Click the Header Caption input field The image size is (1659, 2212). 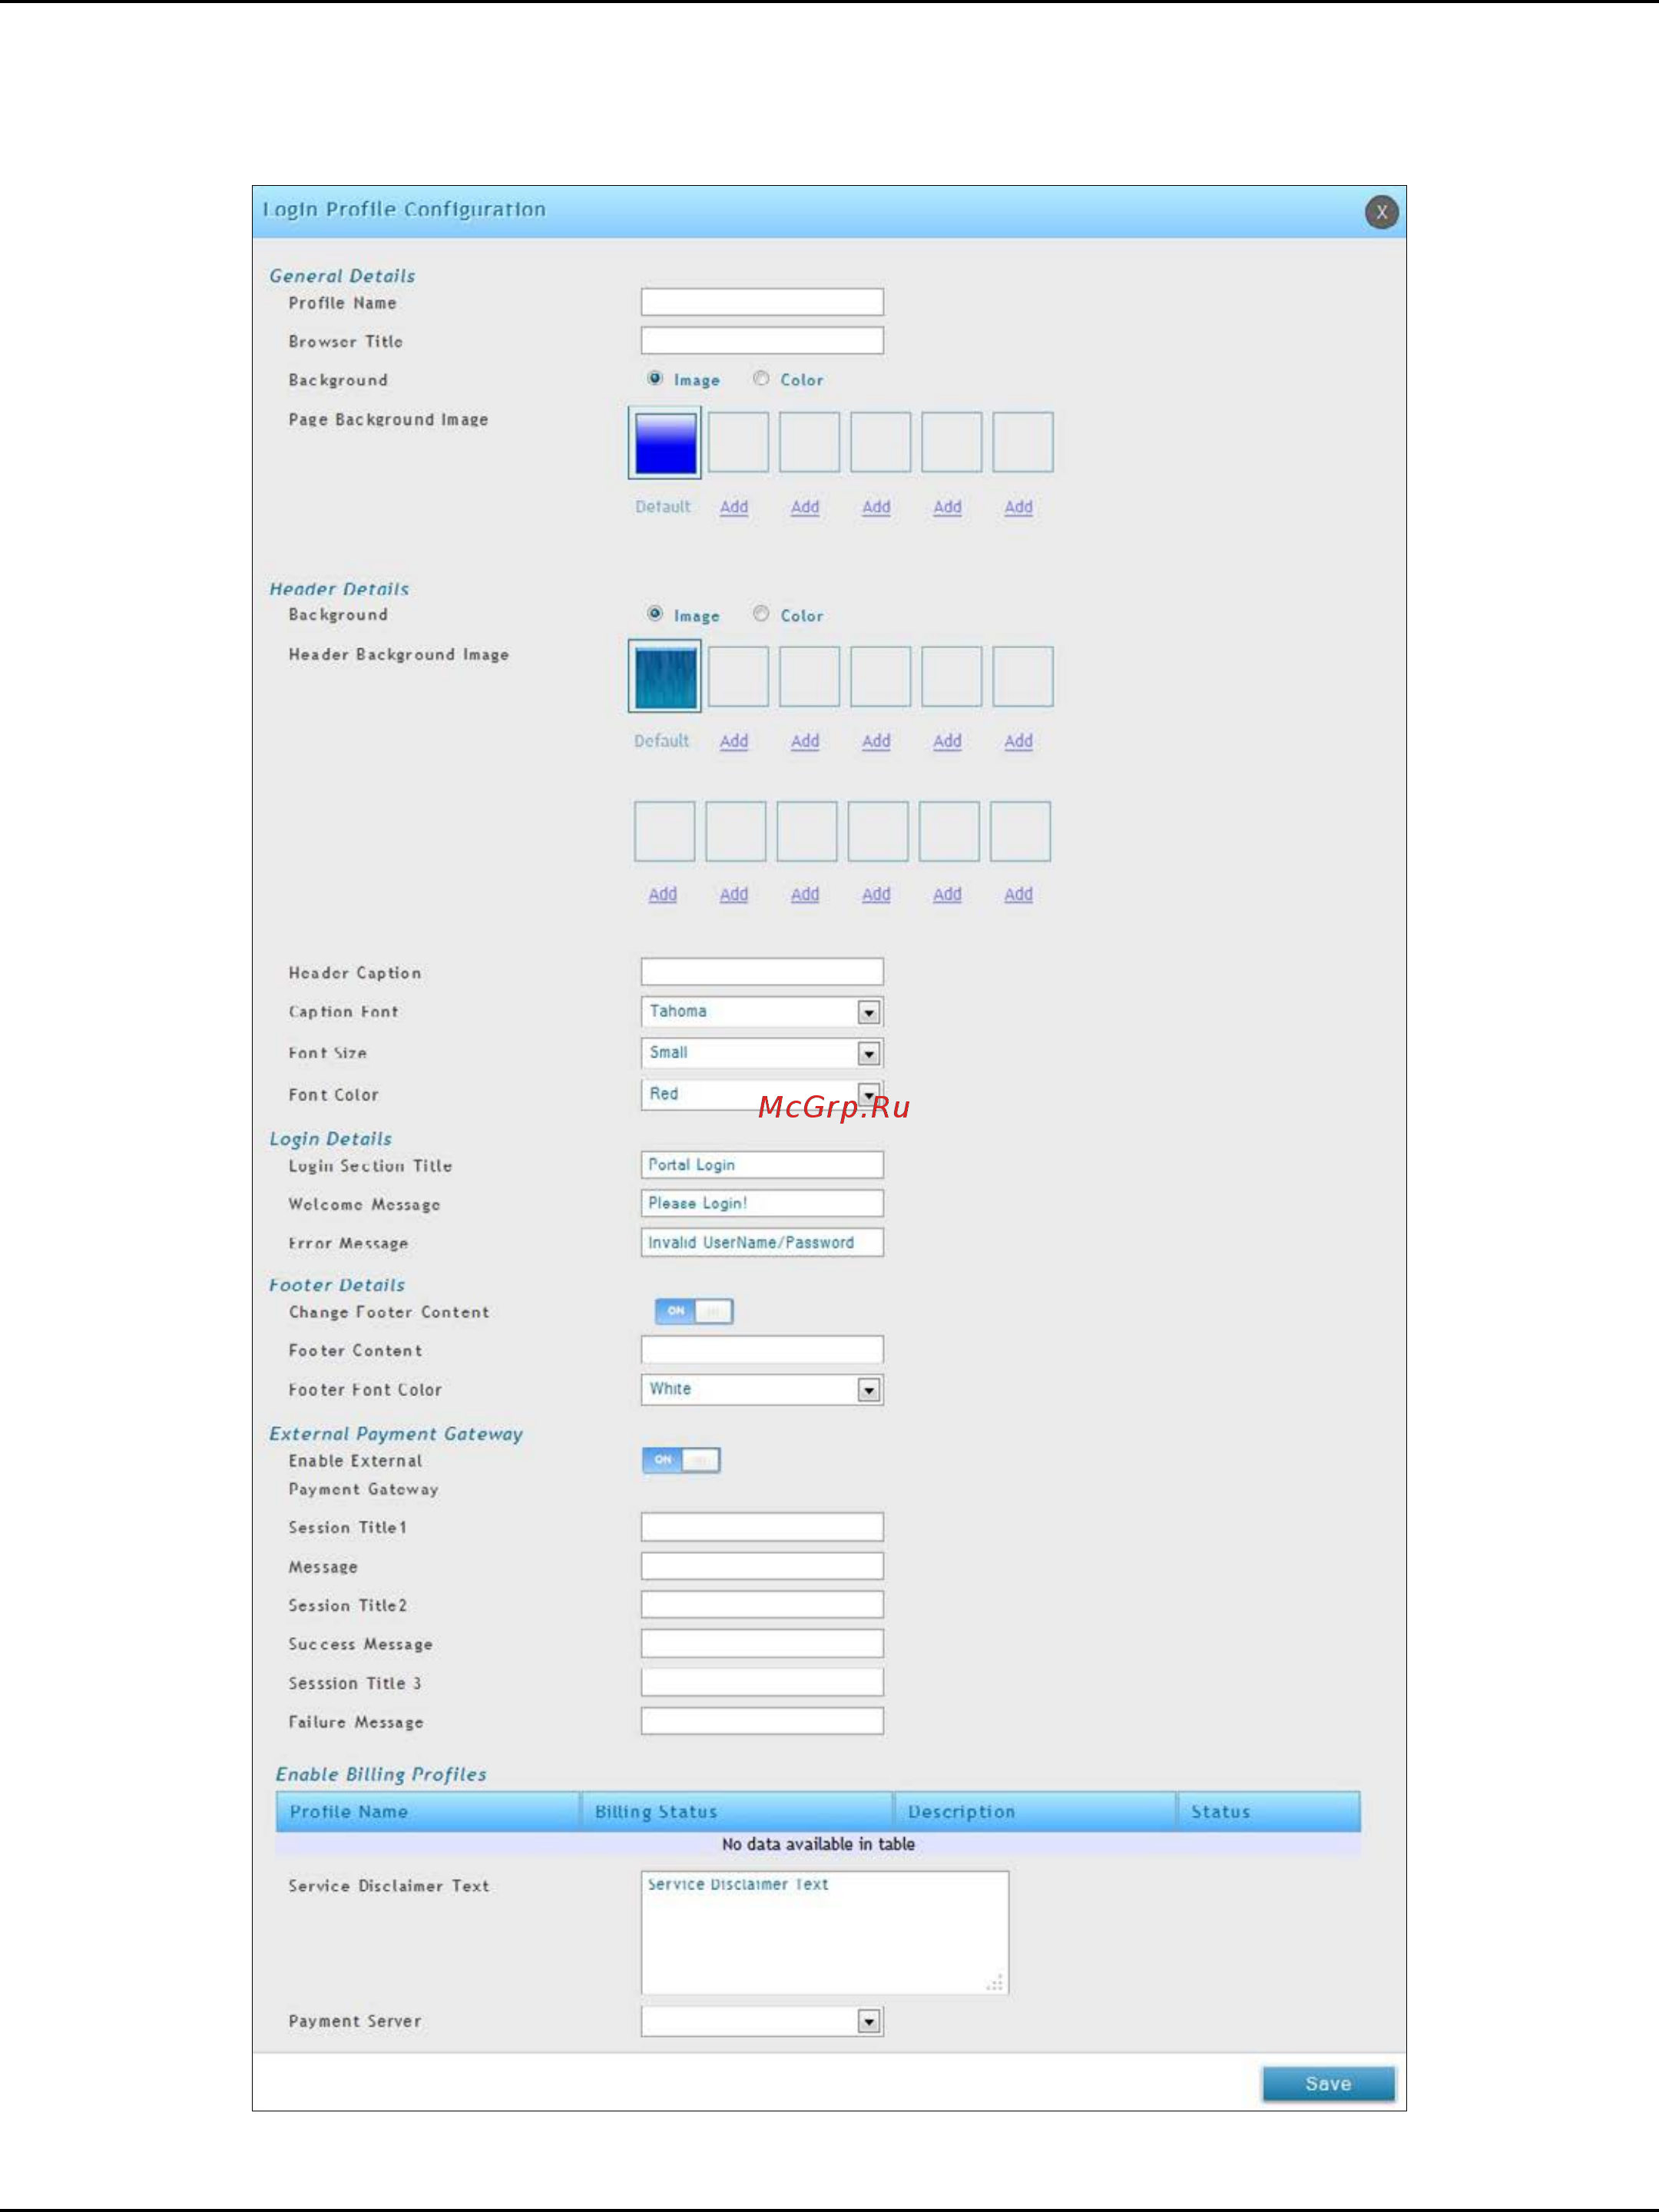click(762, 971)
